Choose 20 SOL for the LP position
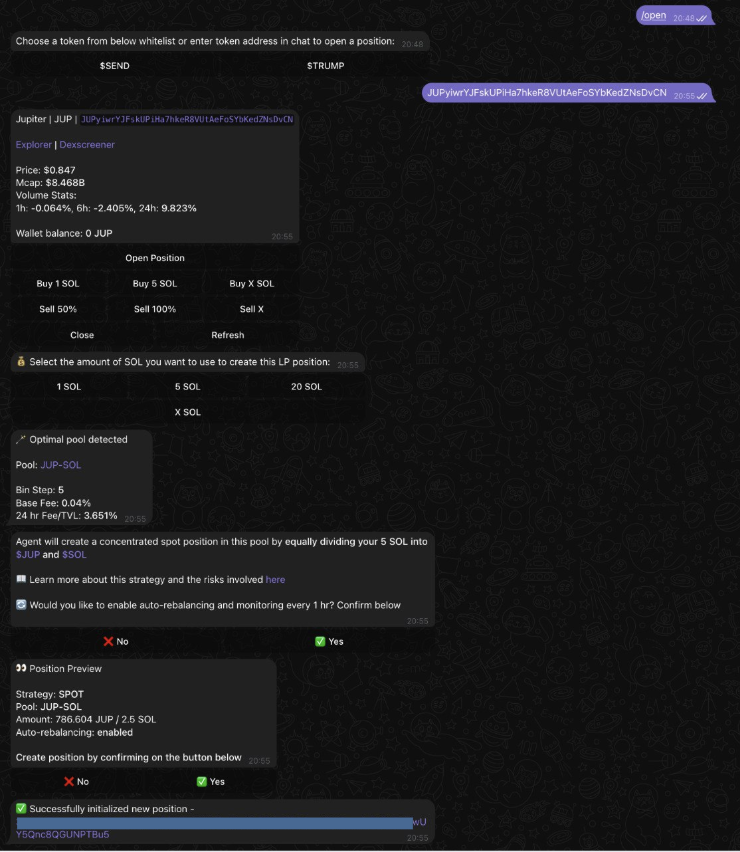This screenshot has height=852, width=740. tap(306, 387)
